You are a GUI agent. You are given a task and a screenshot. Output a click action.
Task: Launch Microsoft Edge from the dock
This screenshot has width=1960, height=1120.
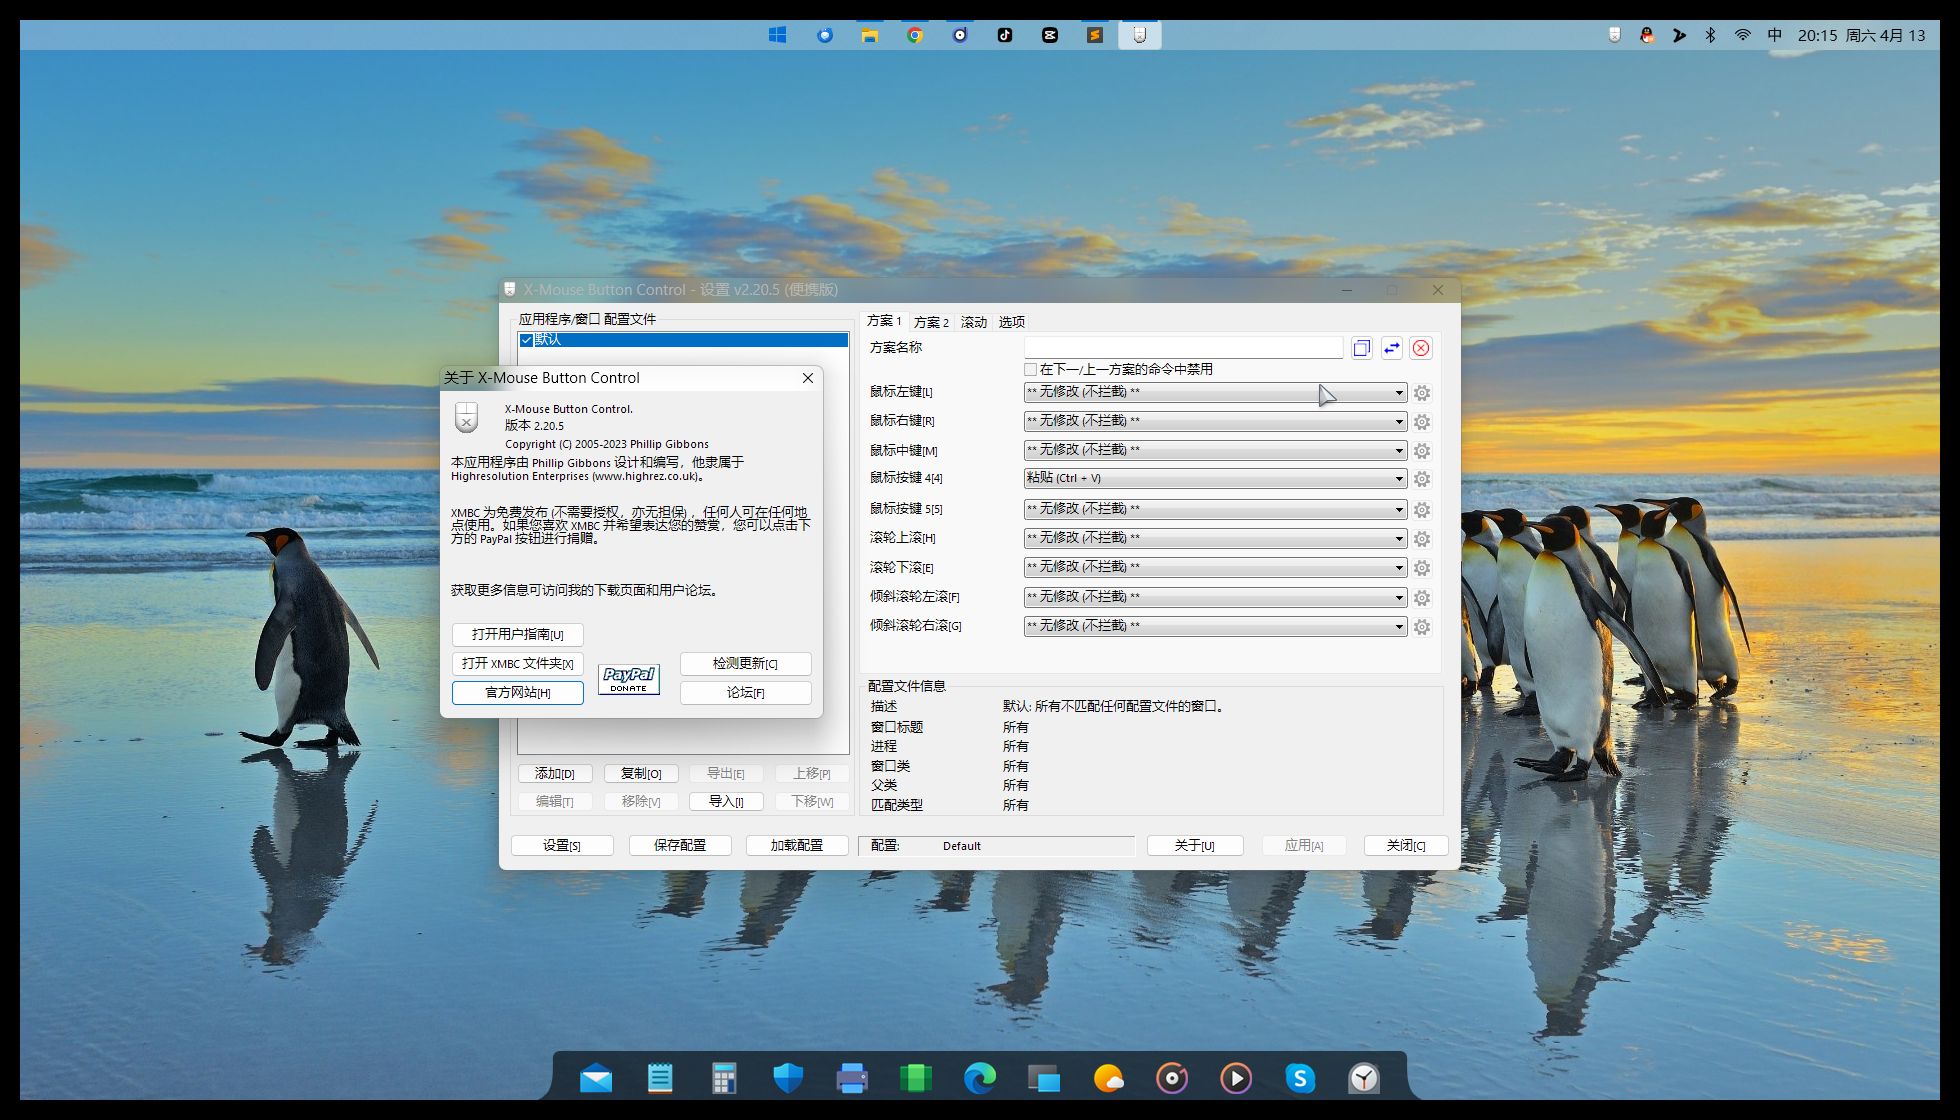980,1078
